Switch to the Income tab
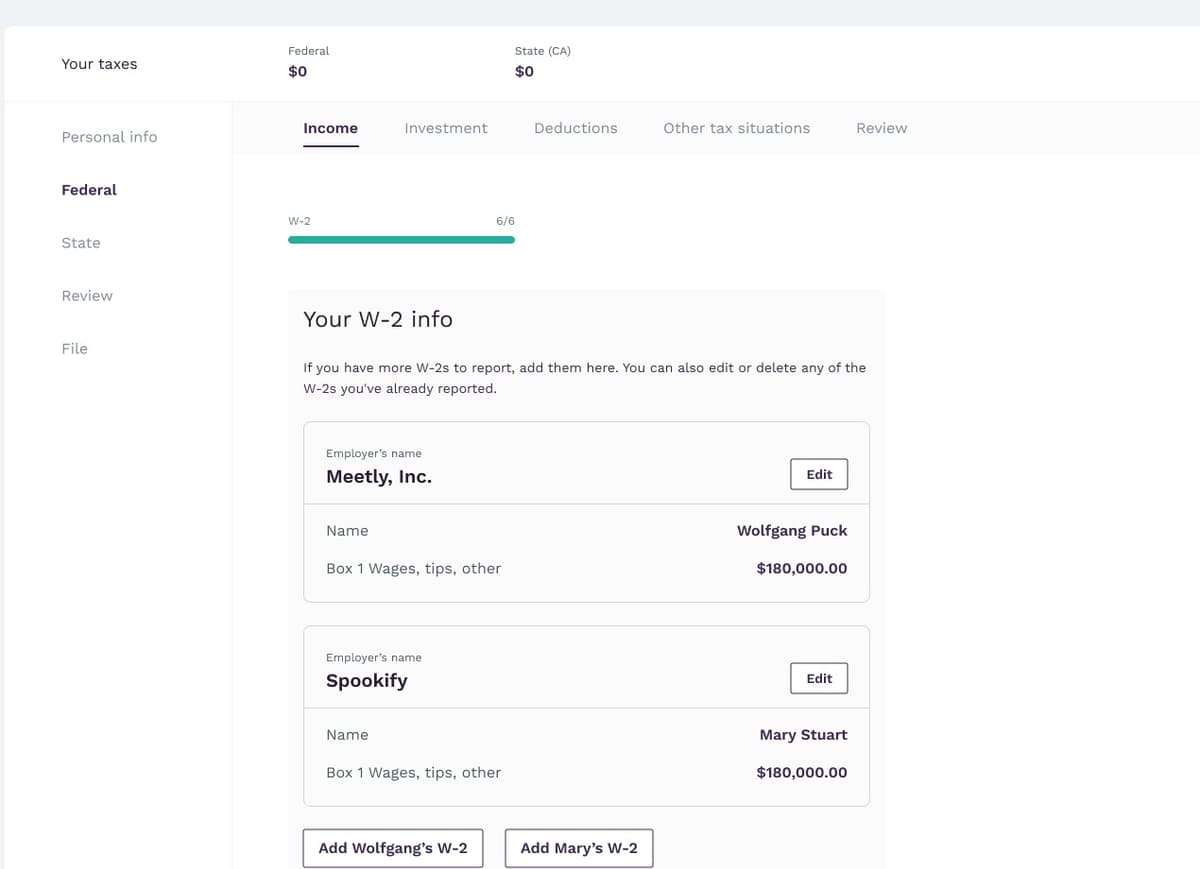 [x=330, y=128]
